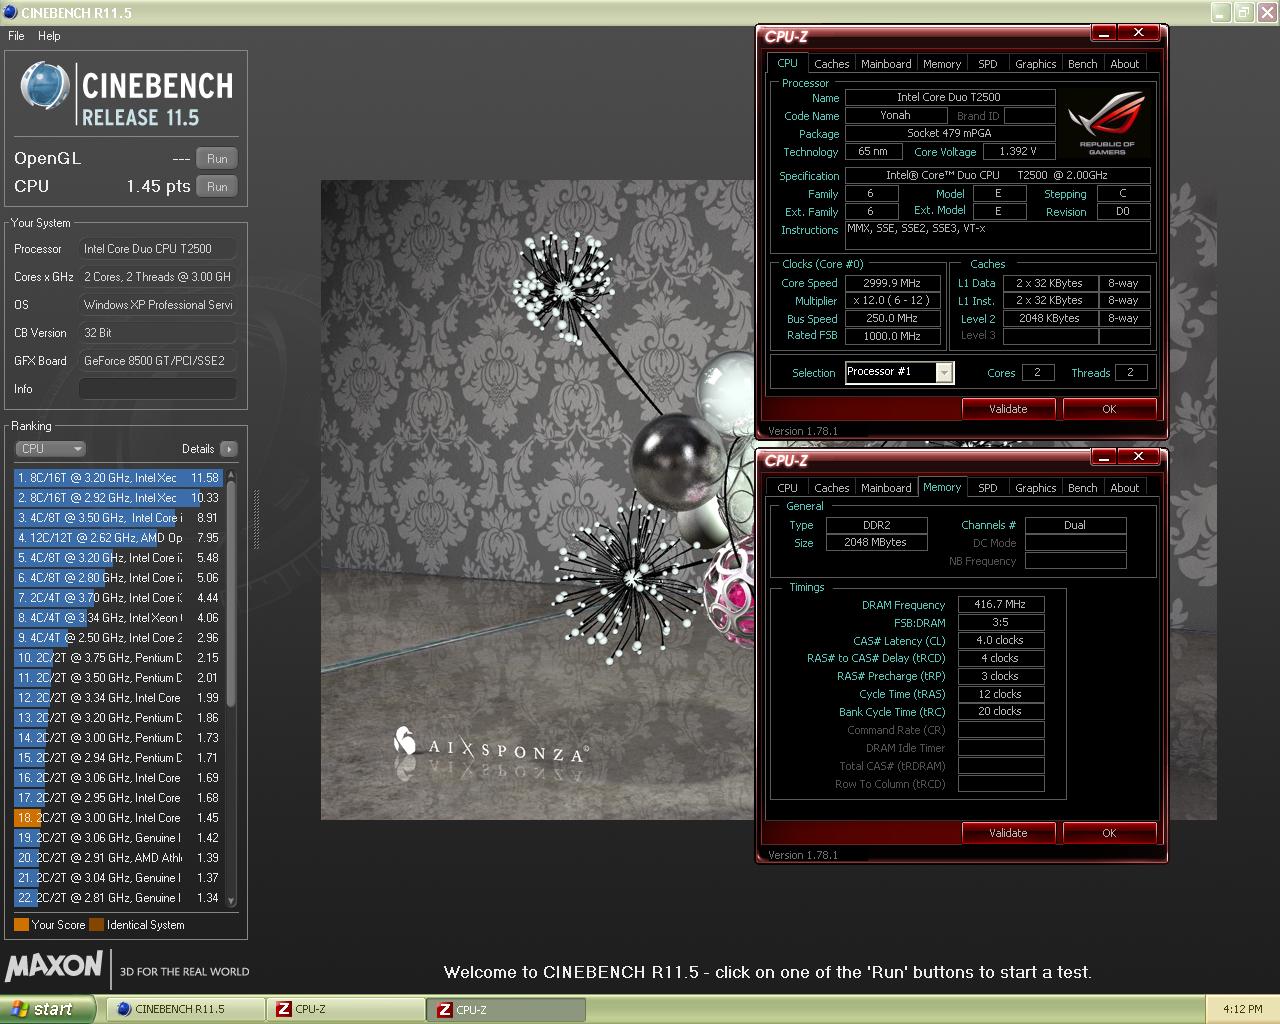The width and height of the screenshot is (1280, 1024).
Task: Click ranking list scroll-down arrow
Action: pos(232,901)
